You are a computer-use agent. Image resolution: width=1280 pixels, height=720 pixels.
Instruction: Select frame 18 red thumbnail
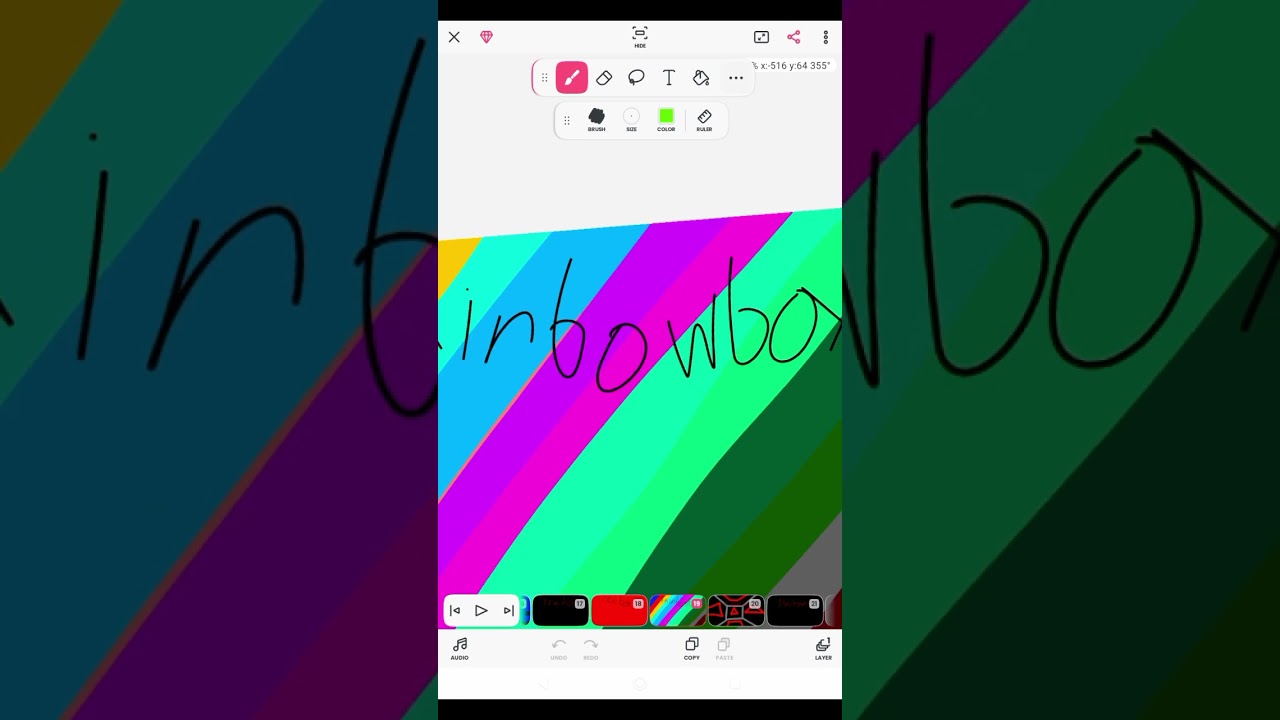pyautogui.click(x=619, y=610)
